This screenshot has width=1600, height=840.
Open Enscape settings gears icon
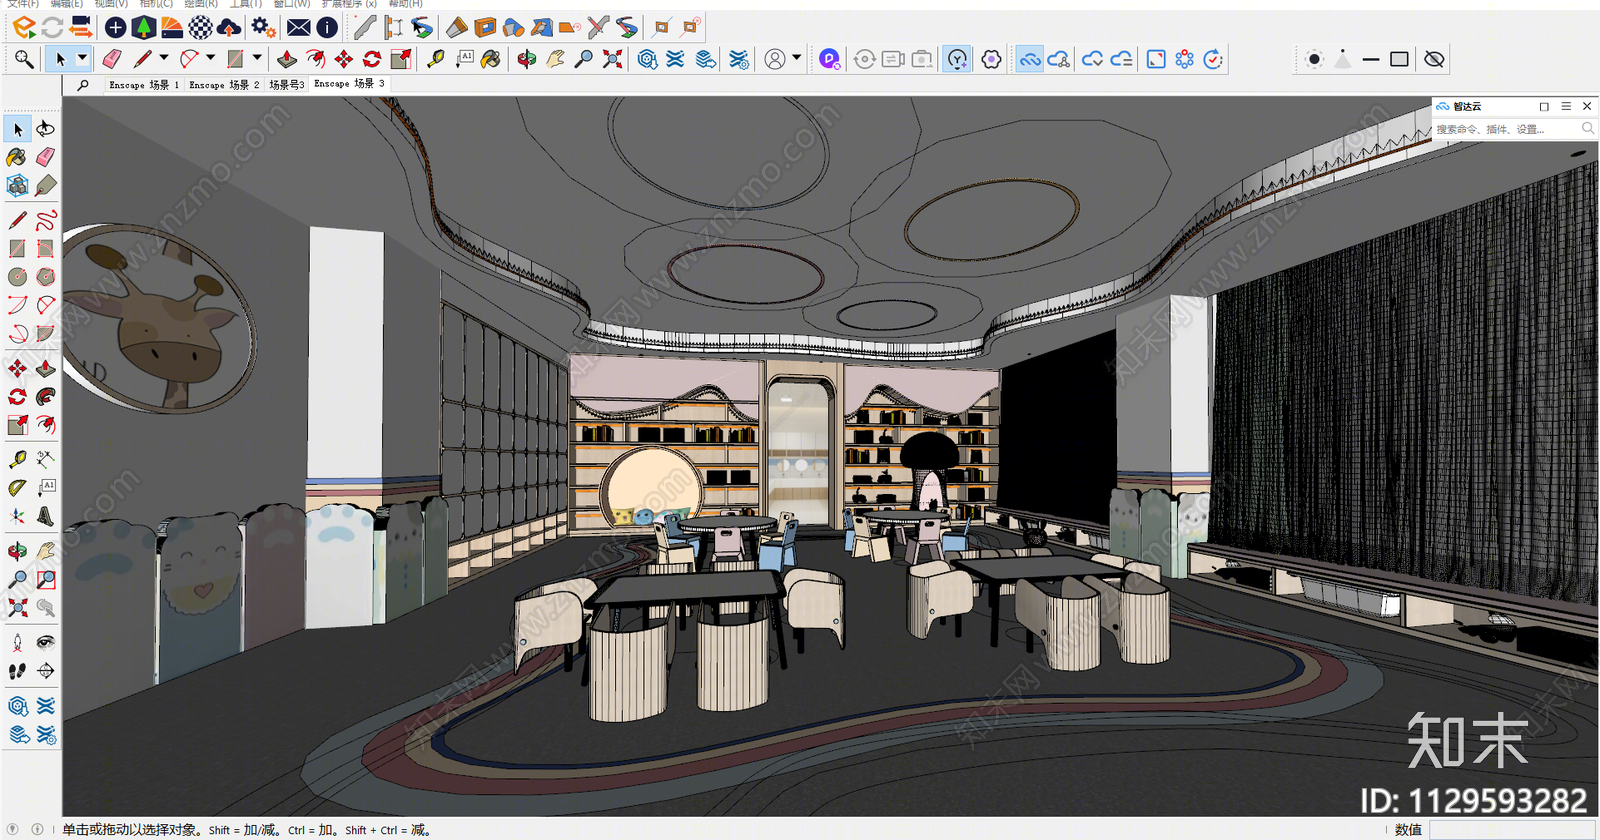coord(263,27)
